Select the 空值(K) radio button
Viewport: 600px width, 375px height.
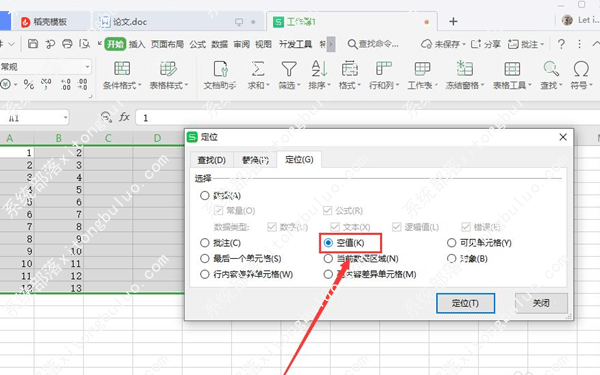328,243
